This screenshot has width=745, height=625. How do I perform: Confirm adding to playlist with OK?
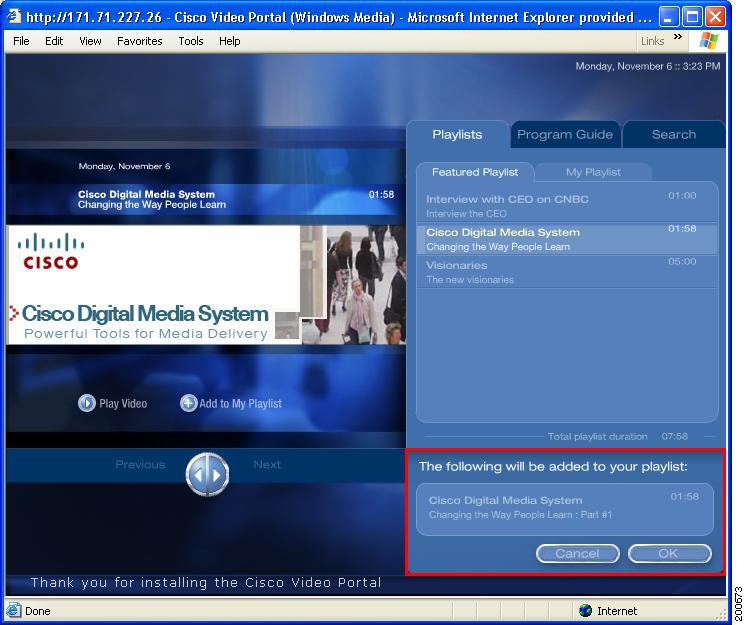(x=669, y=553)
